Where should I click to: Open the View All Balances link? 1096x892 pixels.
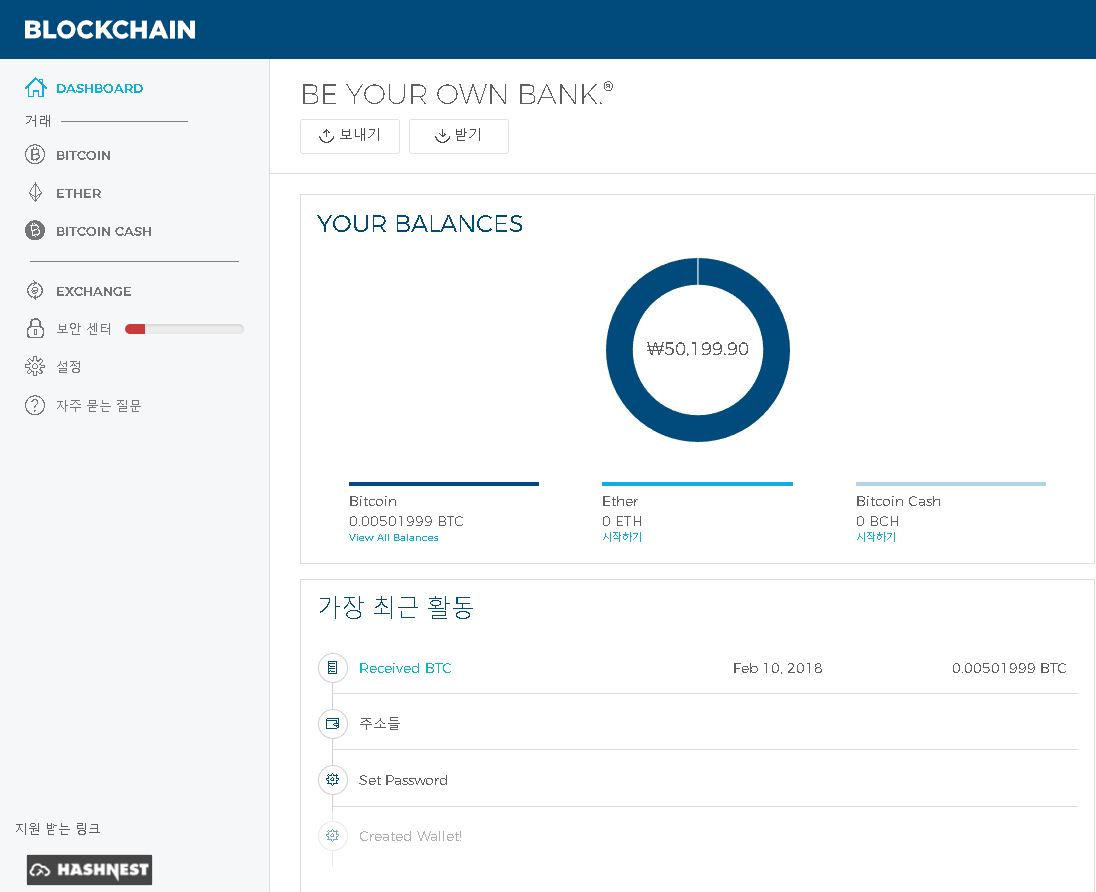pos(393,538)
